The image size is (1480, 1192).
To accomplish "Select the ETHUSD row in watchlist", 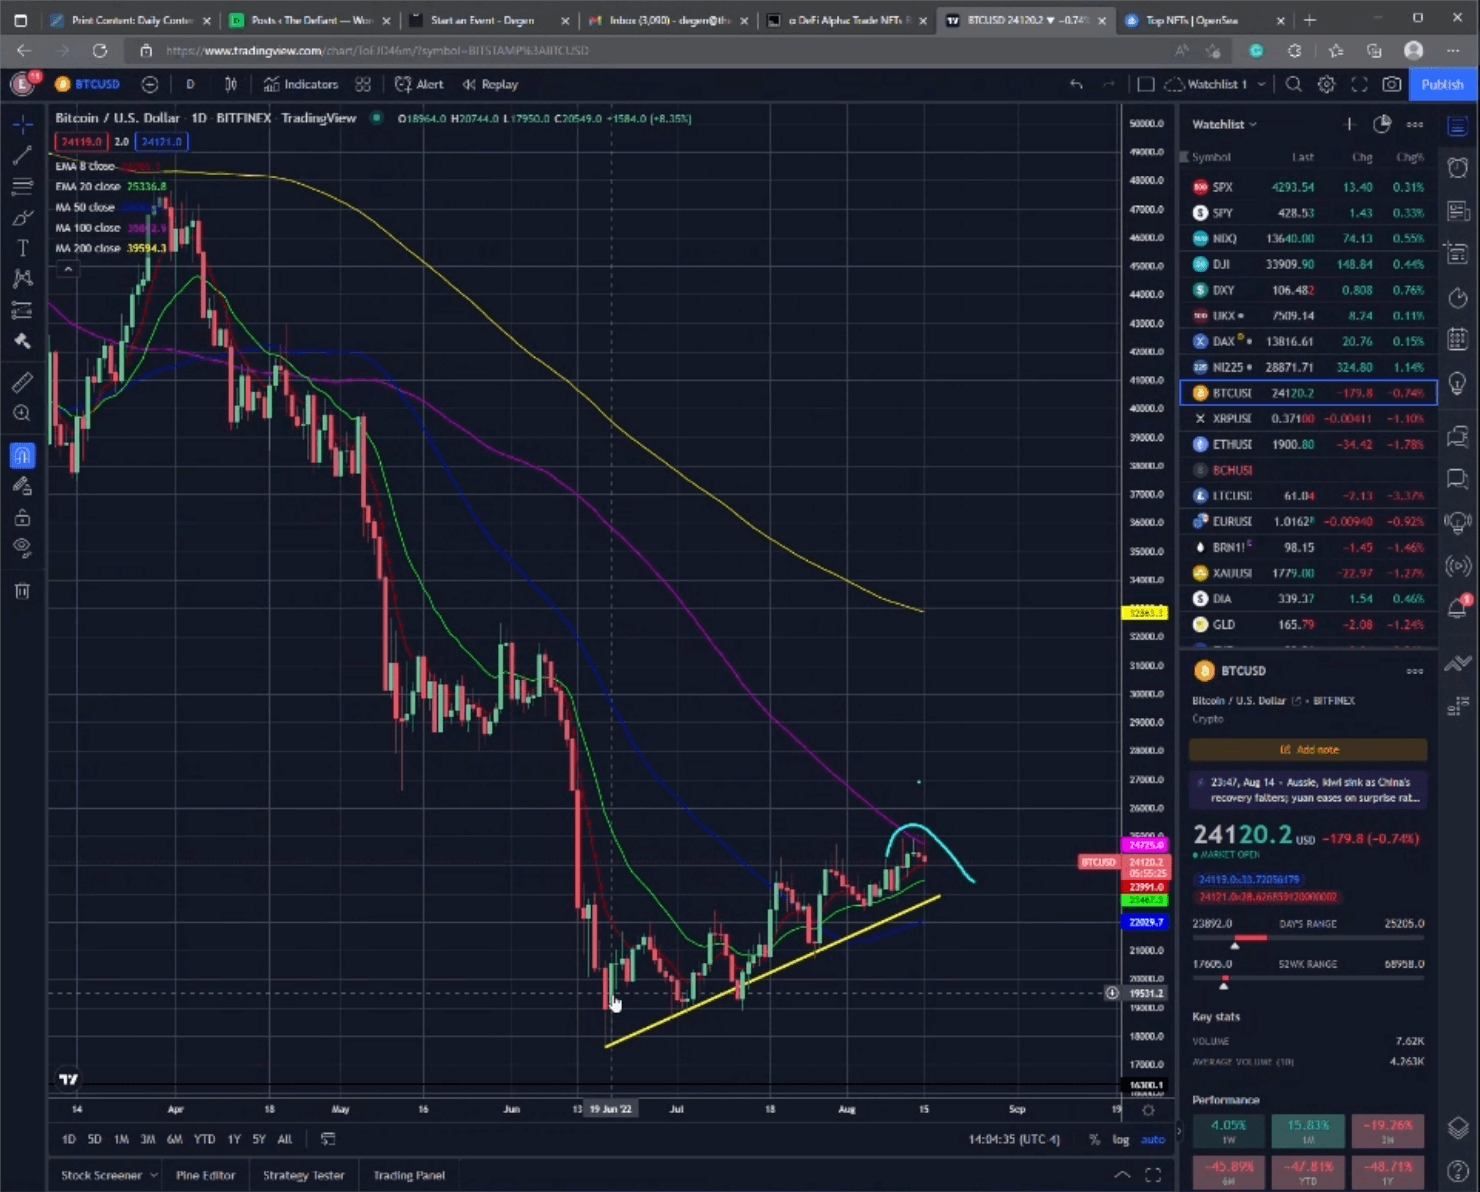I will (x=1309, y=444).
